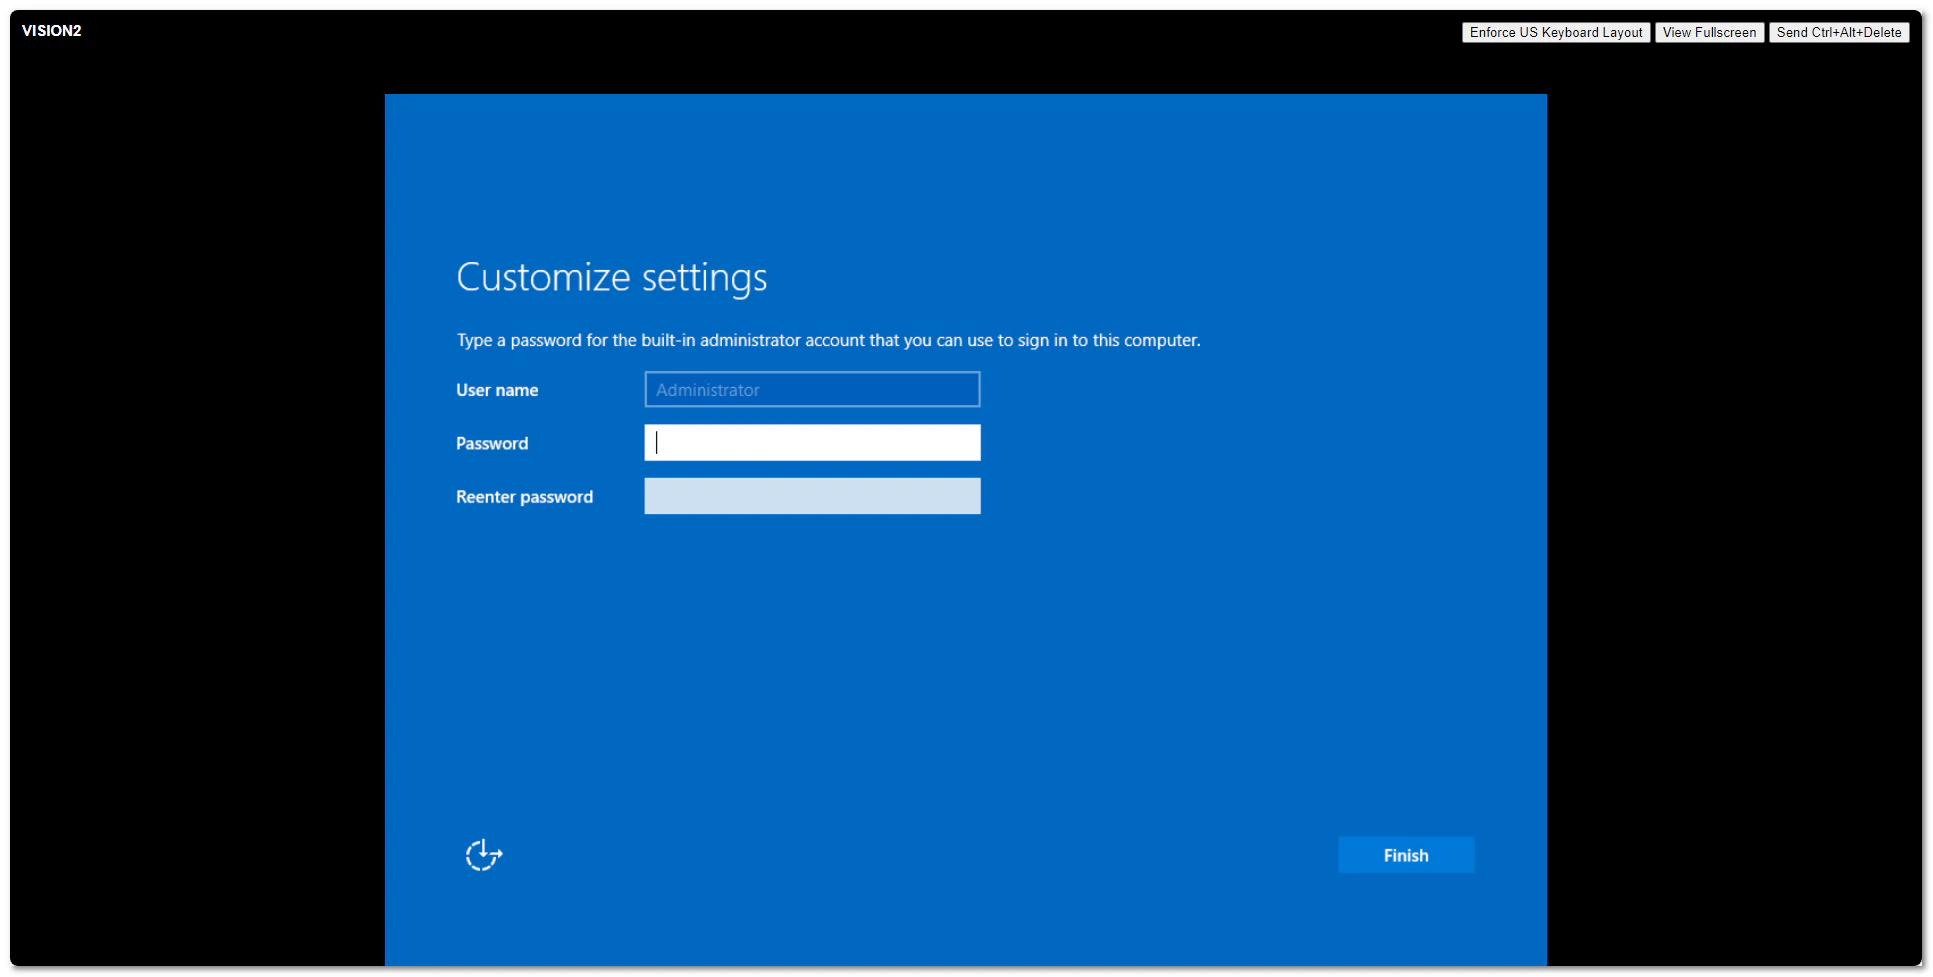Image resolution: width=1933 pixels, height=977 pixels.
Task: Click the 'Password' label text
Action: (x=492, y=443)
